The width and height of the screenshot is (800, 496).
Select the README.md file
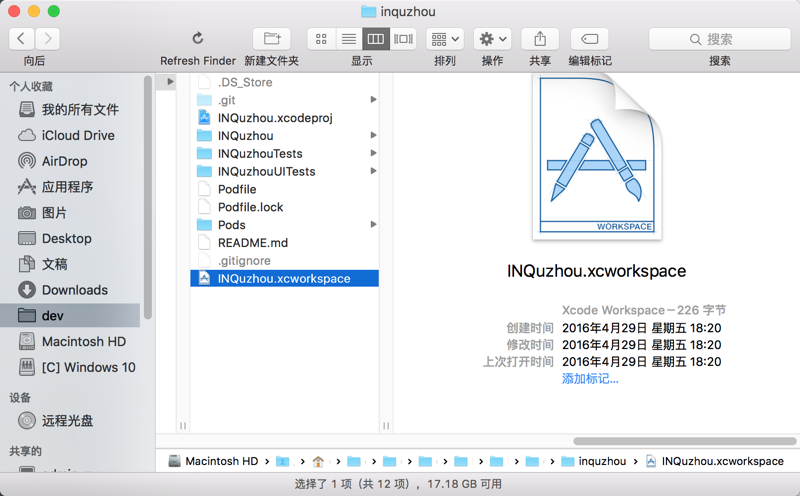point(285,243)
